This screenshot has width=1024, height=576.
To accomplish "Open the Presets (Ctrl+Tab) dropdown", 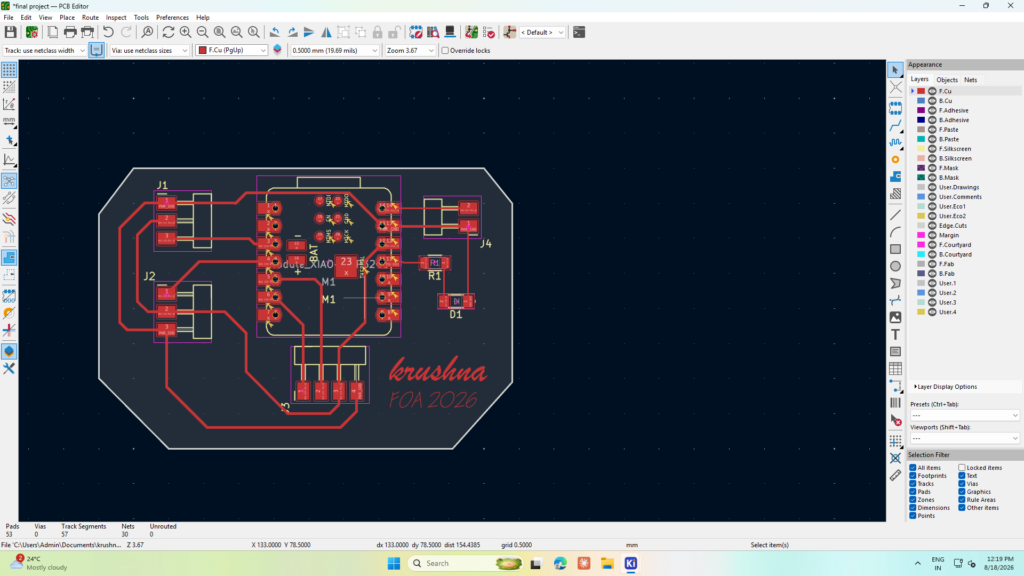I will (x=965, y=415).
